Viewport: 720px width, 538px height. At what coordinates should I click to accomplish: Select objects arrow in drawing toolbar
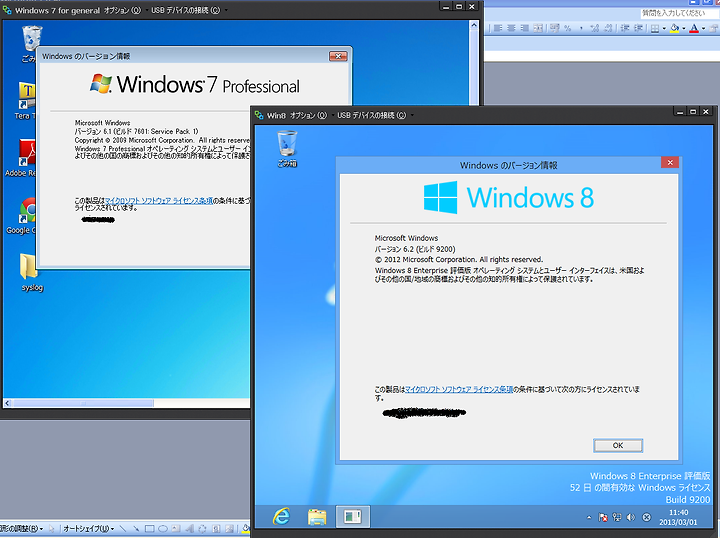(51, 529)
